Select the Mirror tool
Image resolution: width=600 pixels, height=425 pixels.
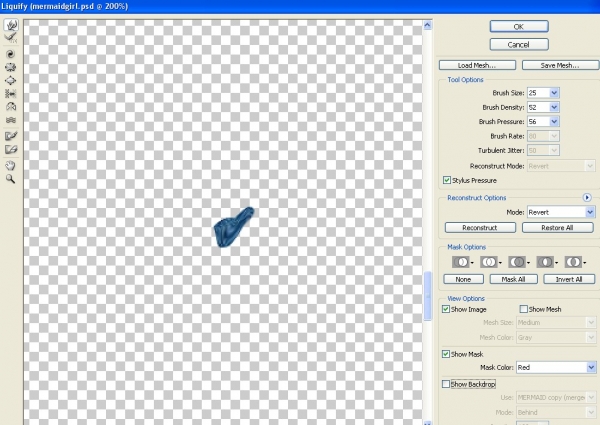[x=11, y=107]
